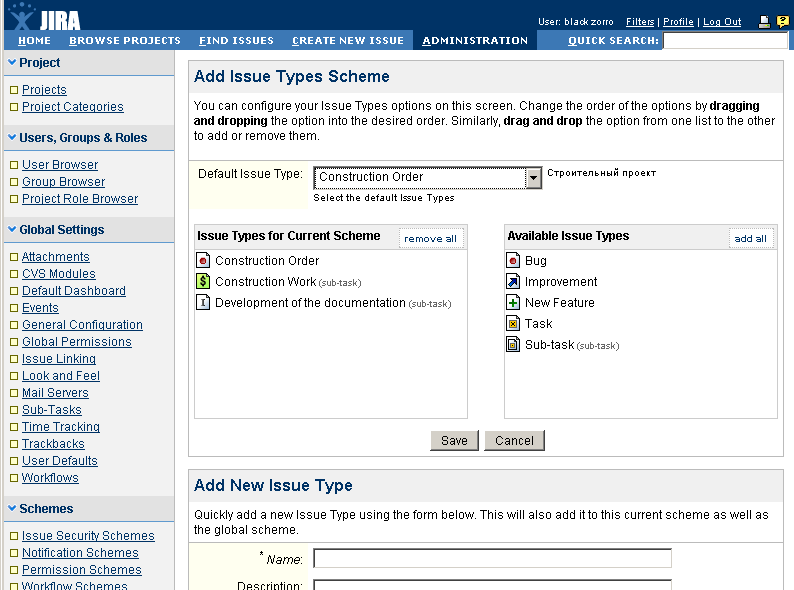Collapse the Global Settings sidebar section
The image size is (794, 590).
[12, 230]
